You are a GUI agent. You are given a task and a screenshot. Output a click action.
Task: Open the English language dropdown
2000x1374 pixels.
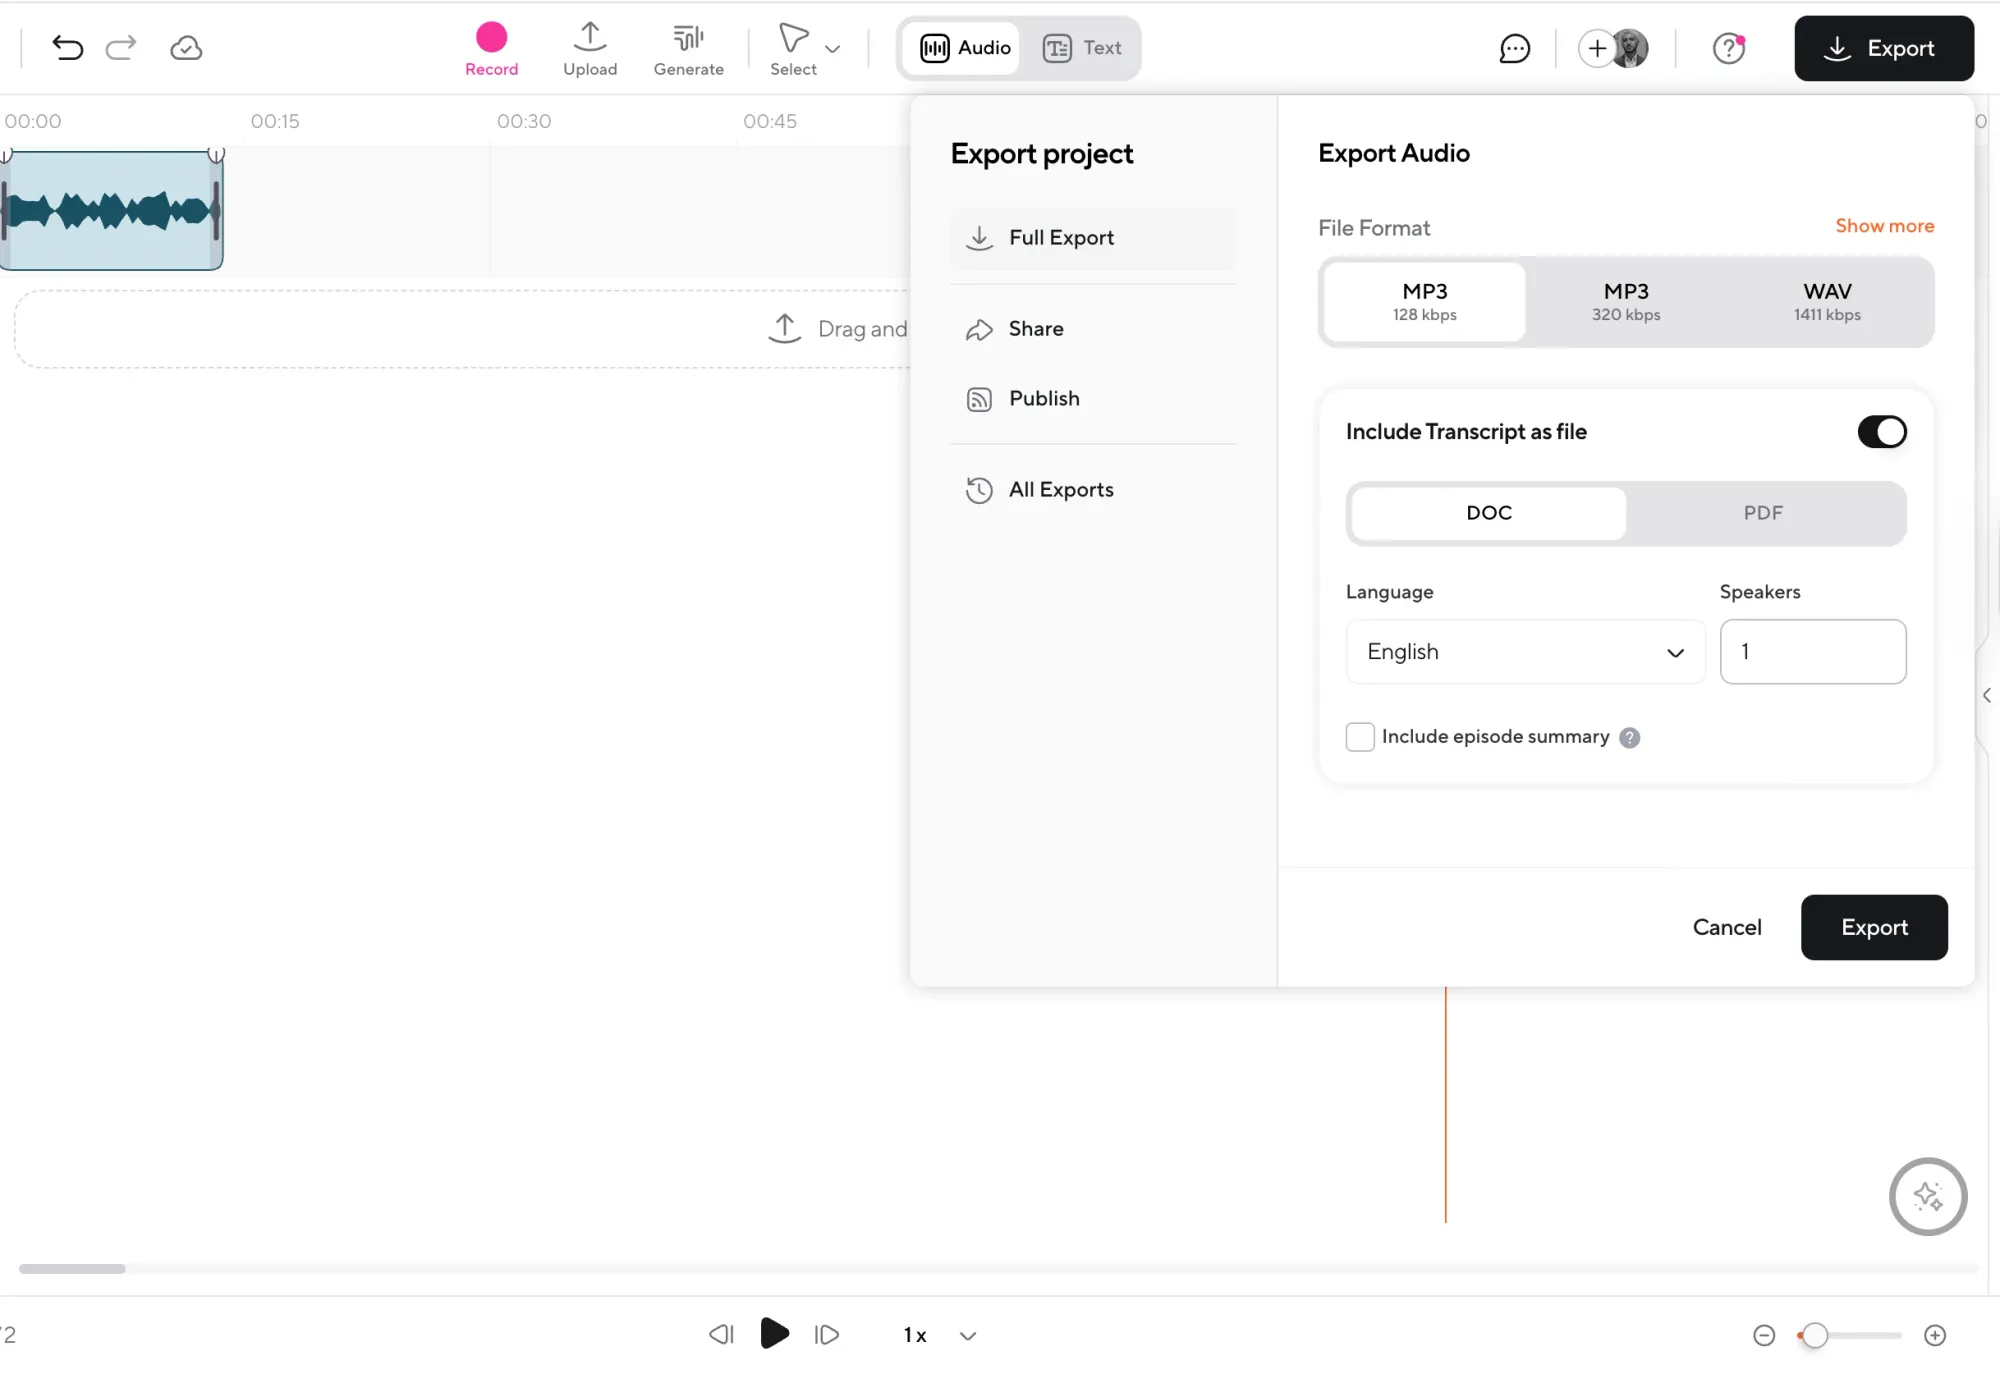tap(1524, 652)
